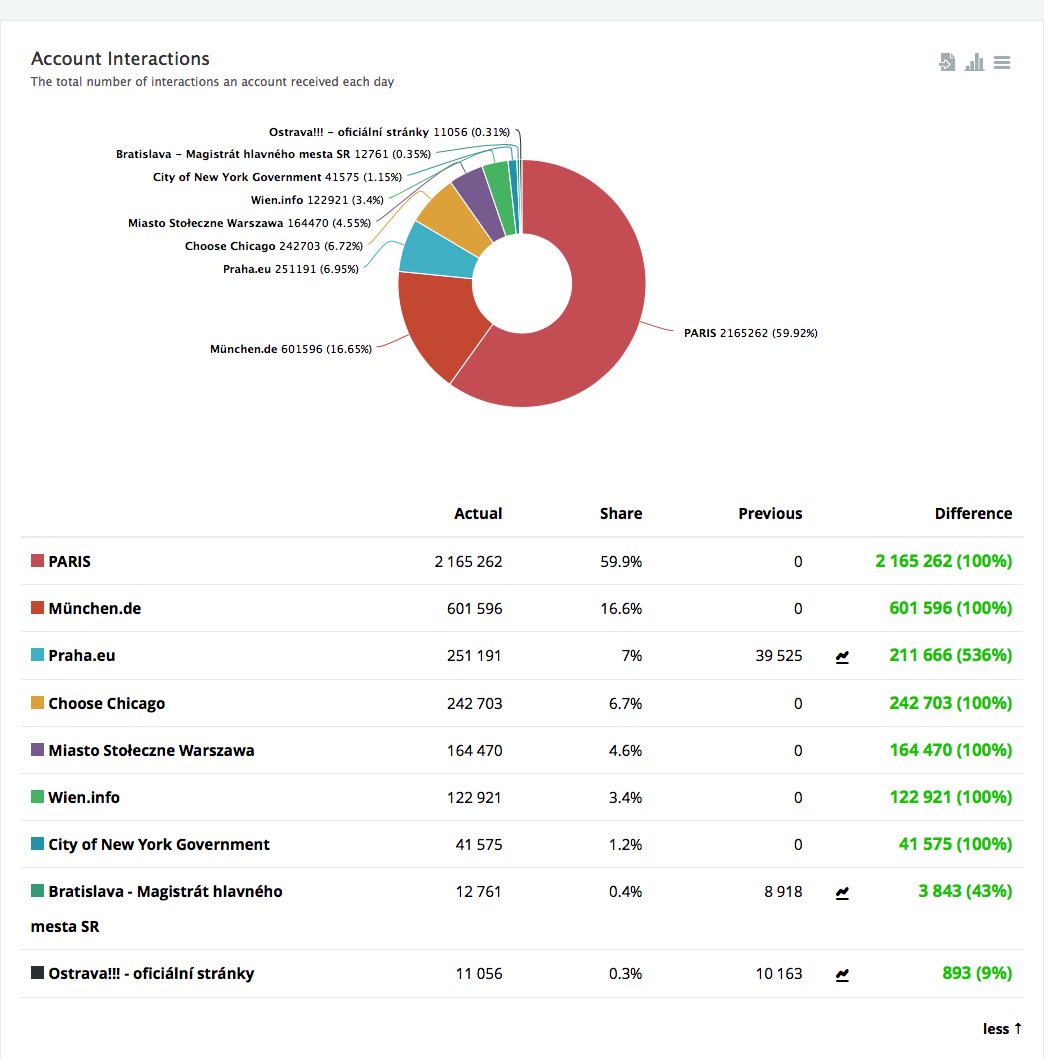Click City of New York Government swatch
Viewport: 1044px width, 1058px height.
(38, 843)
